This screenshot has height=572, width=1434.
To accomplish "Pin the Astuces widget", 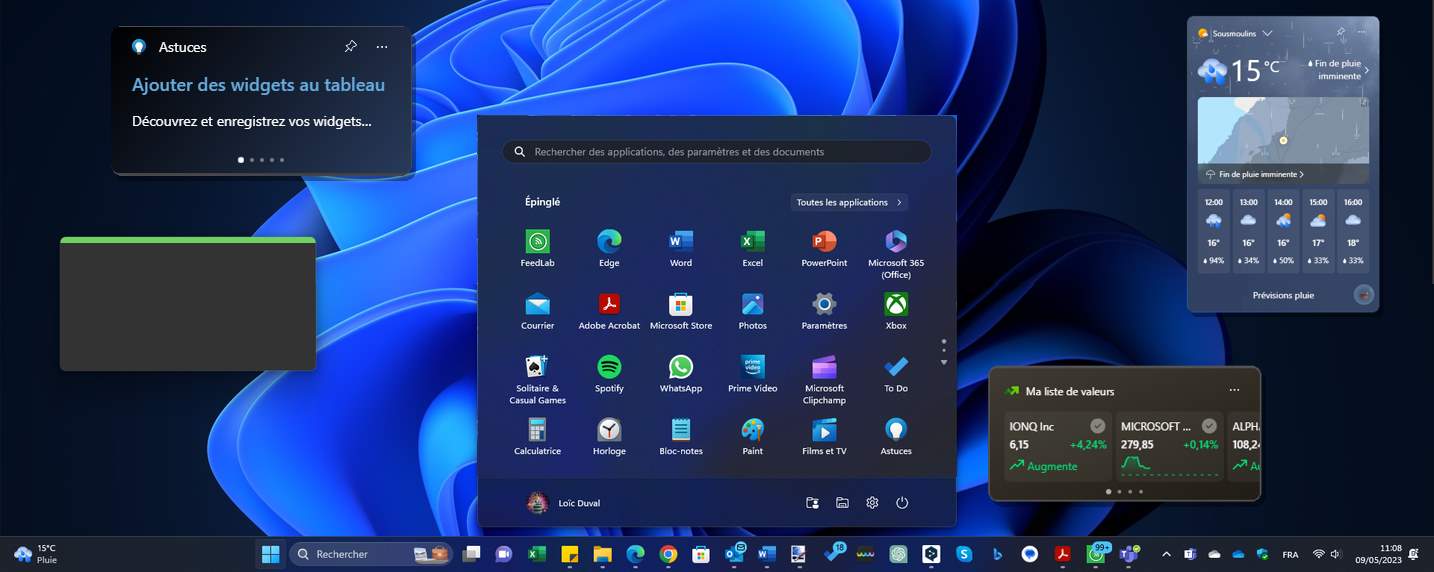I will tap(350, 47).
